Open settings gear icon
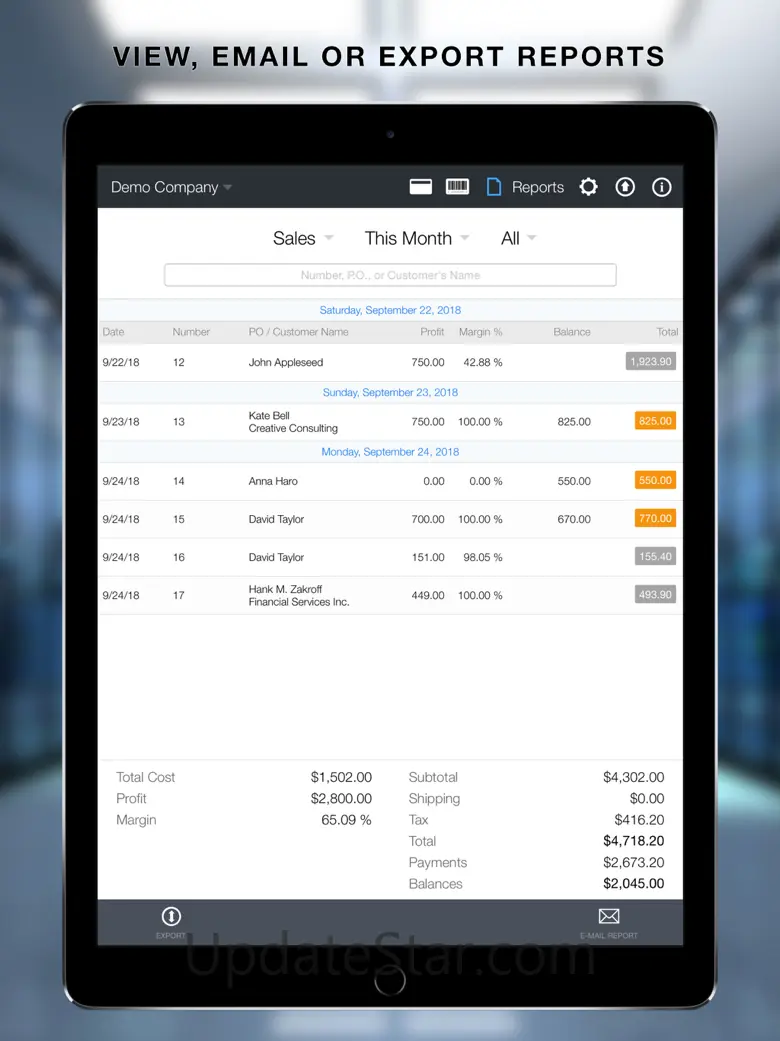This screenshot has width=780, height=1041. point(588,187)
